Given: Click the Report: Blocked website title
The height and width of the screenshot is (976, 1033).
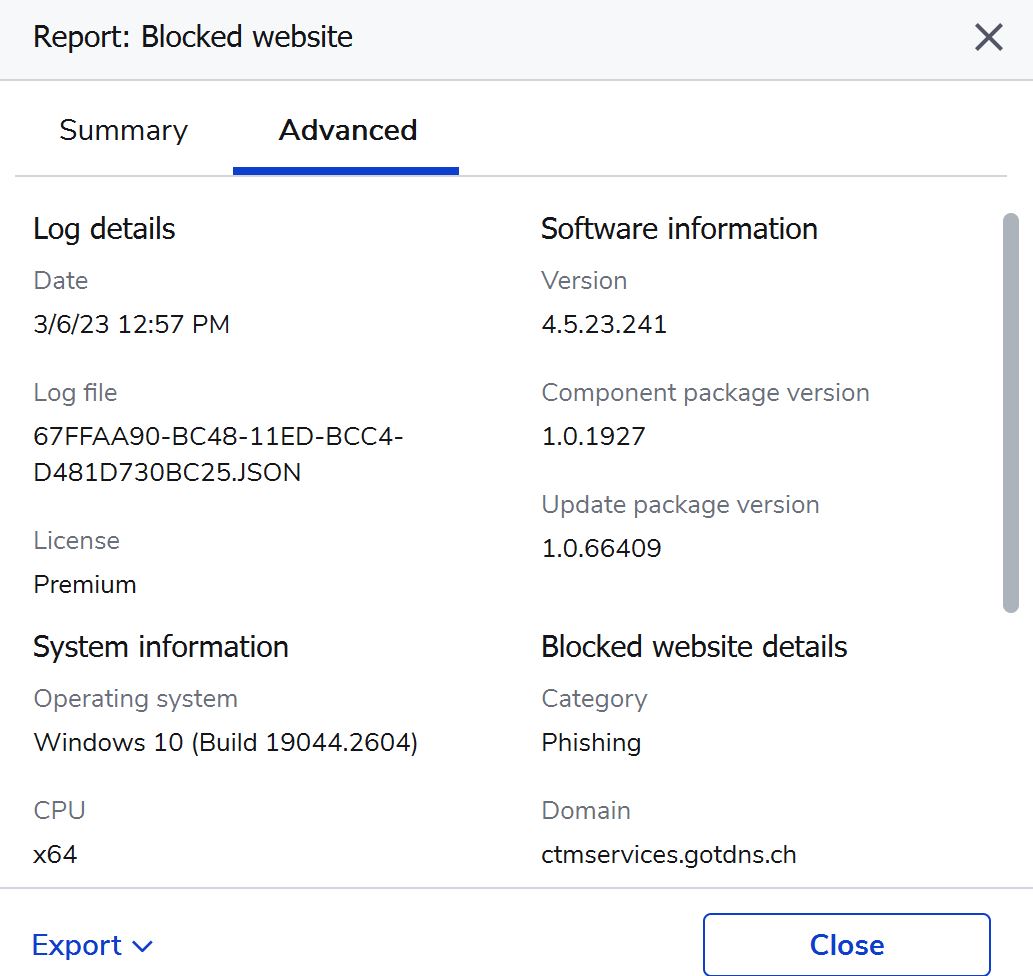Looking at the screenshot, I should click(x=193, y=38).
